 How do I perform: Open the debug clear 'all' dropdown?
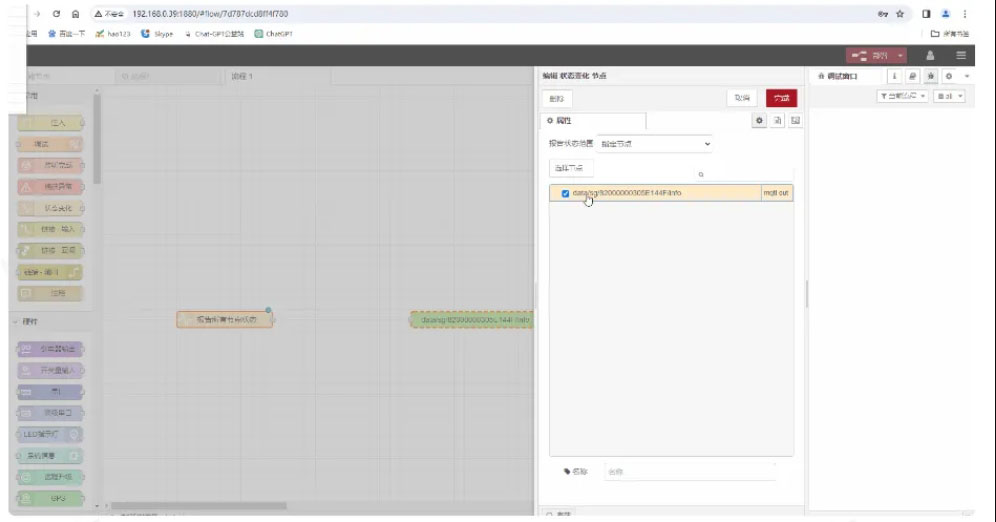(x=949, y=96)
